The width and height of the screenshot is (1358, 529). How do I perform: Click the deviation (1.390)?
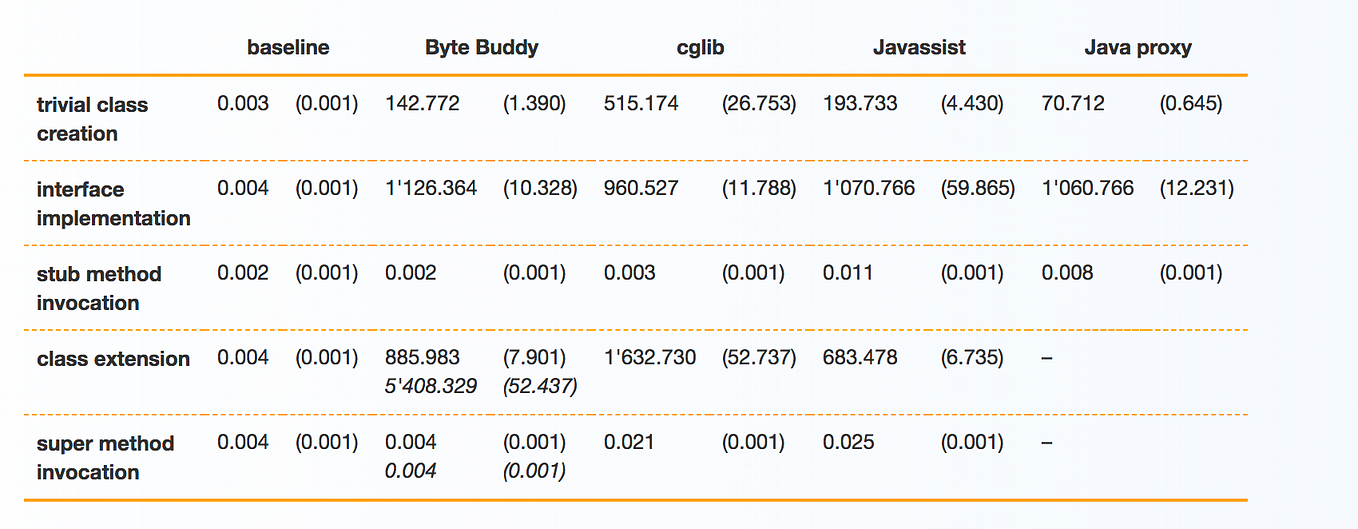tap(534, 103)
